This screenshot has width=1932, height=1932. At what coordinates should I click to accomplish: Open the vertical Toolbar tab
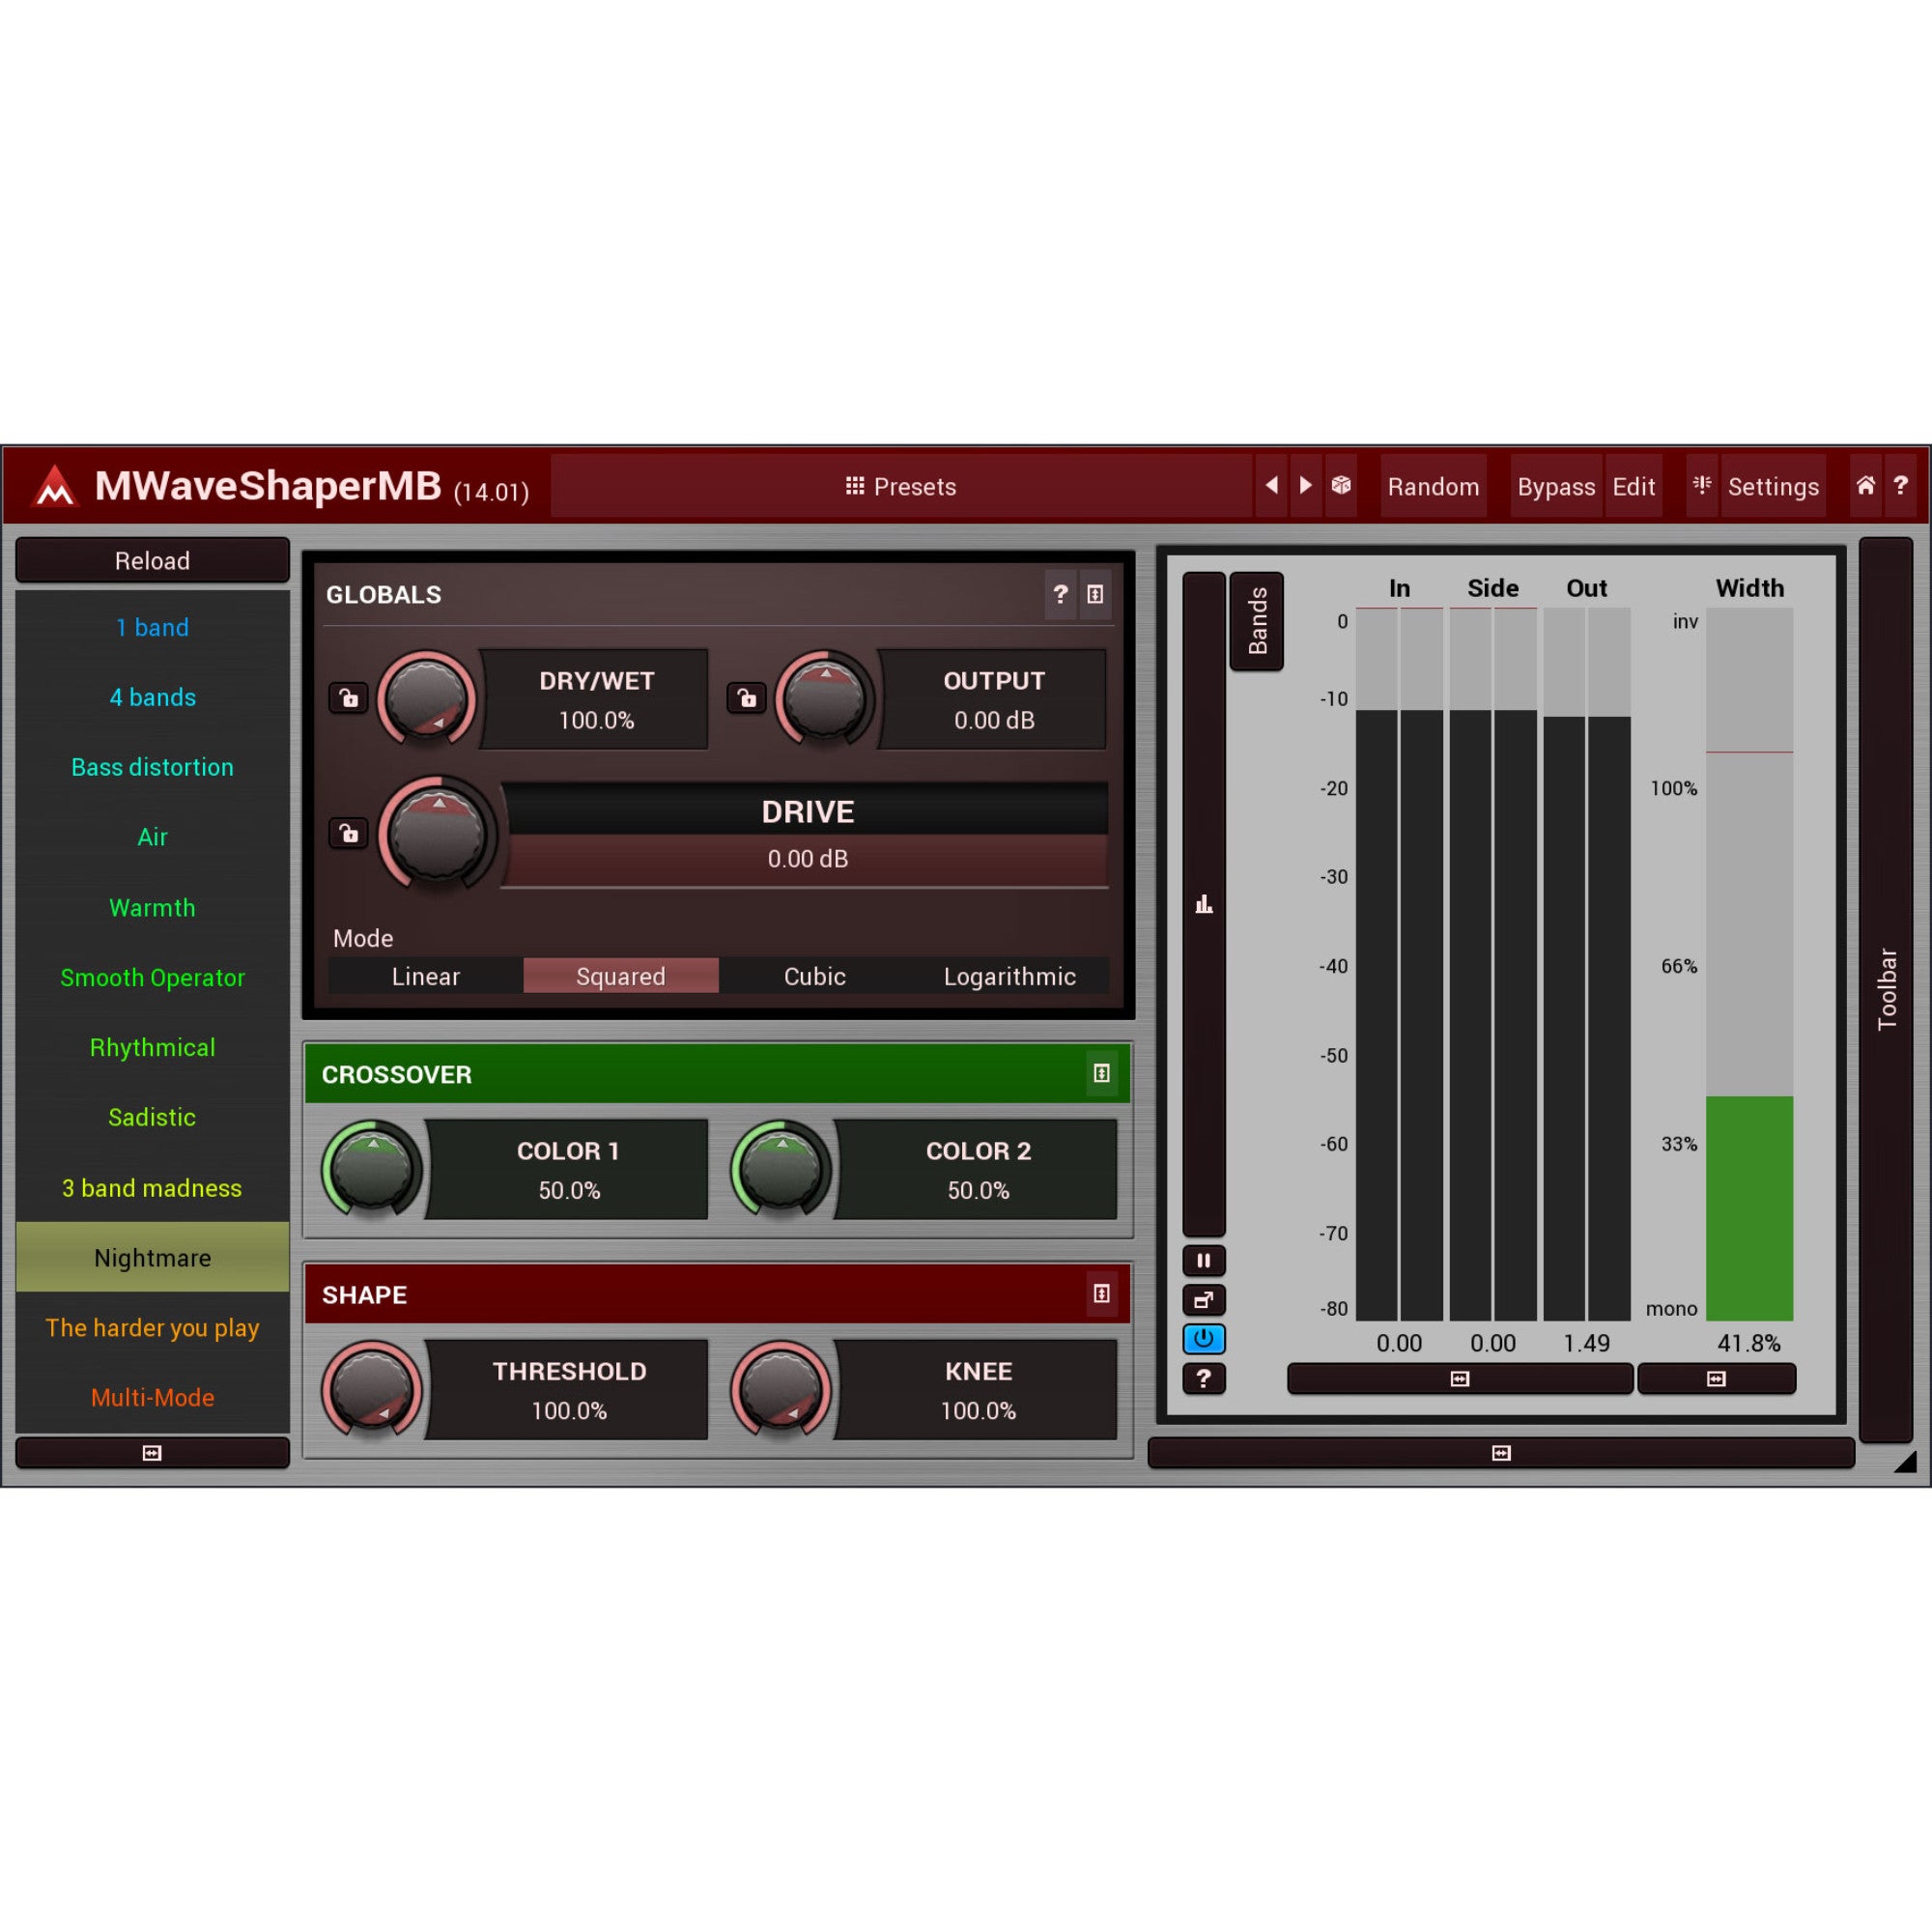click(x=1886, y=989)
